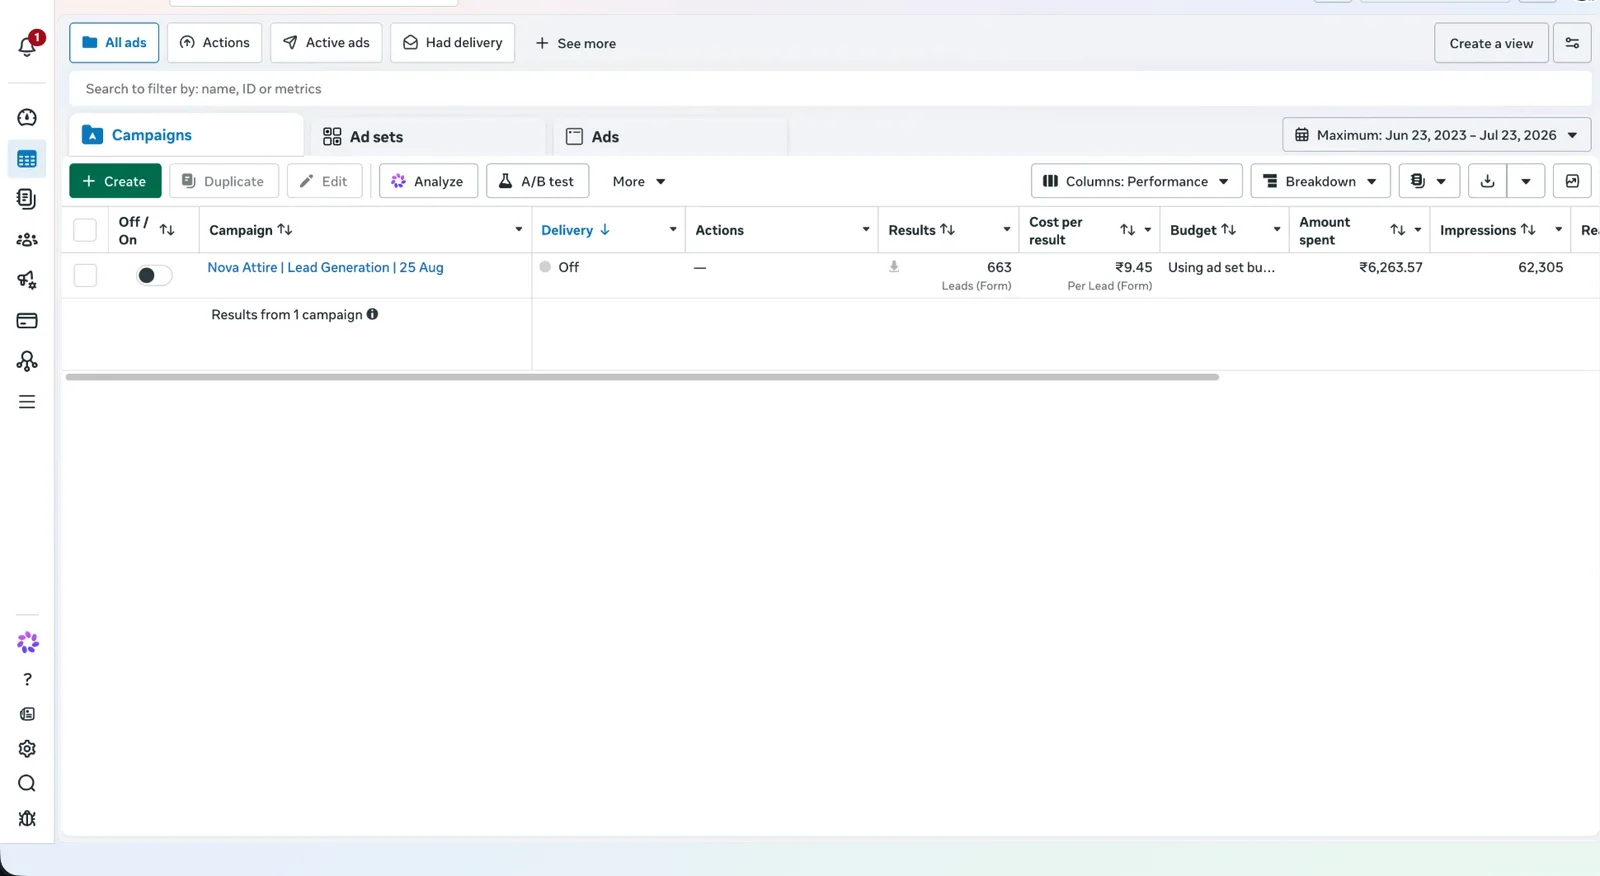Focus the search filter field

(x=830, y=89)
